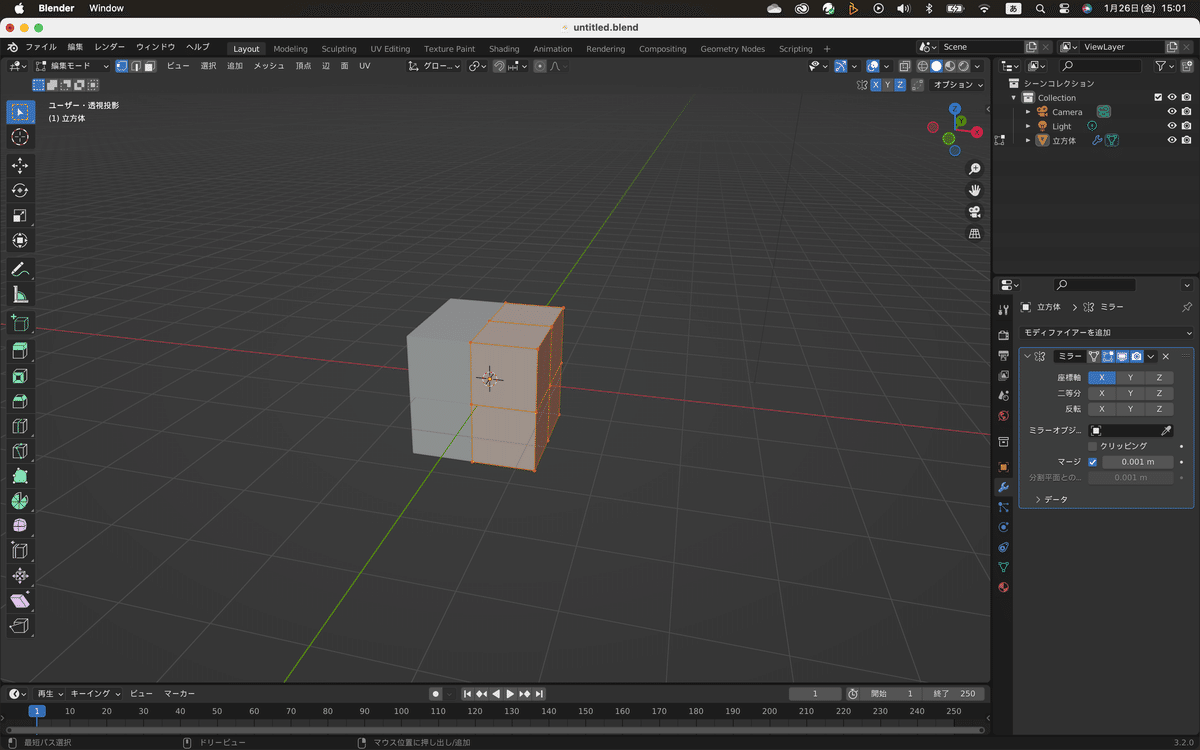Remove the Mirror modifier
The width and height of the screenshot is (1200, 750).
coord(1166,356)
